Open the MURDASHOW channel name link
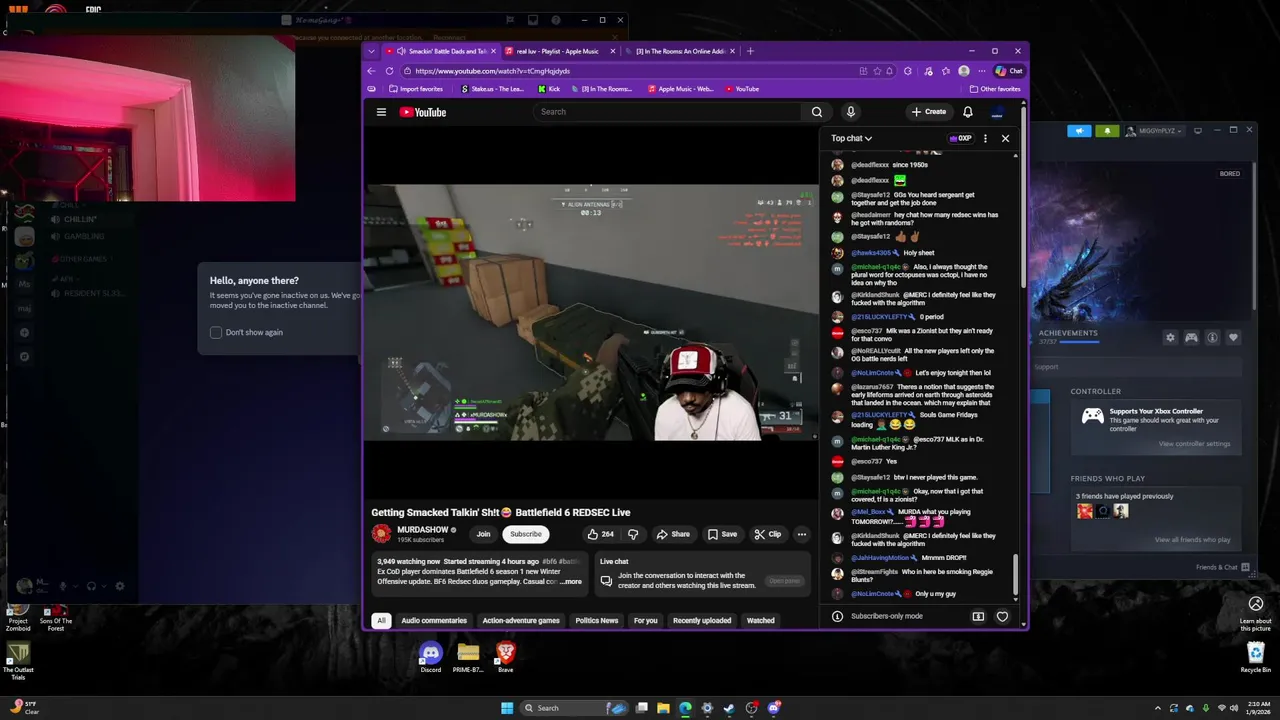 (423, 530)
